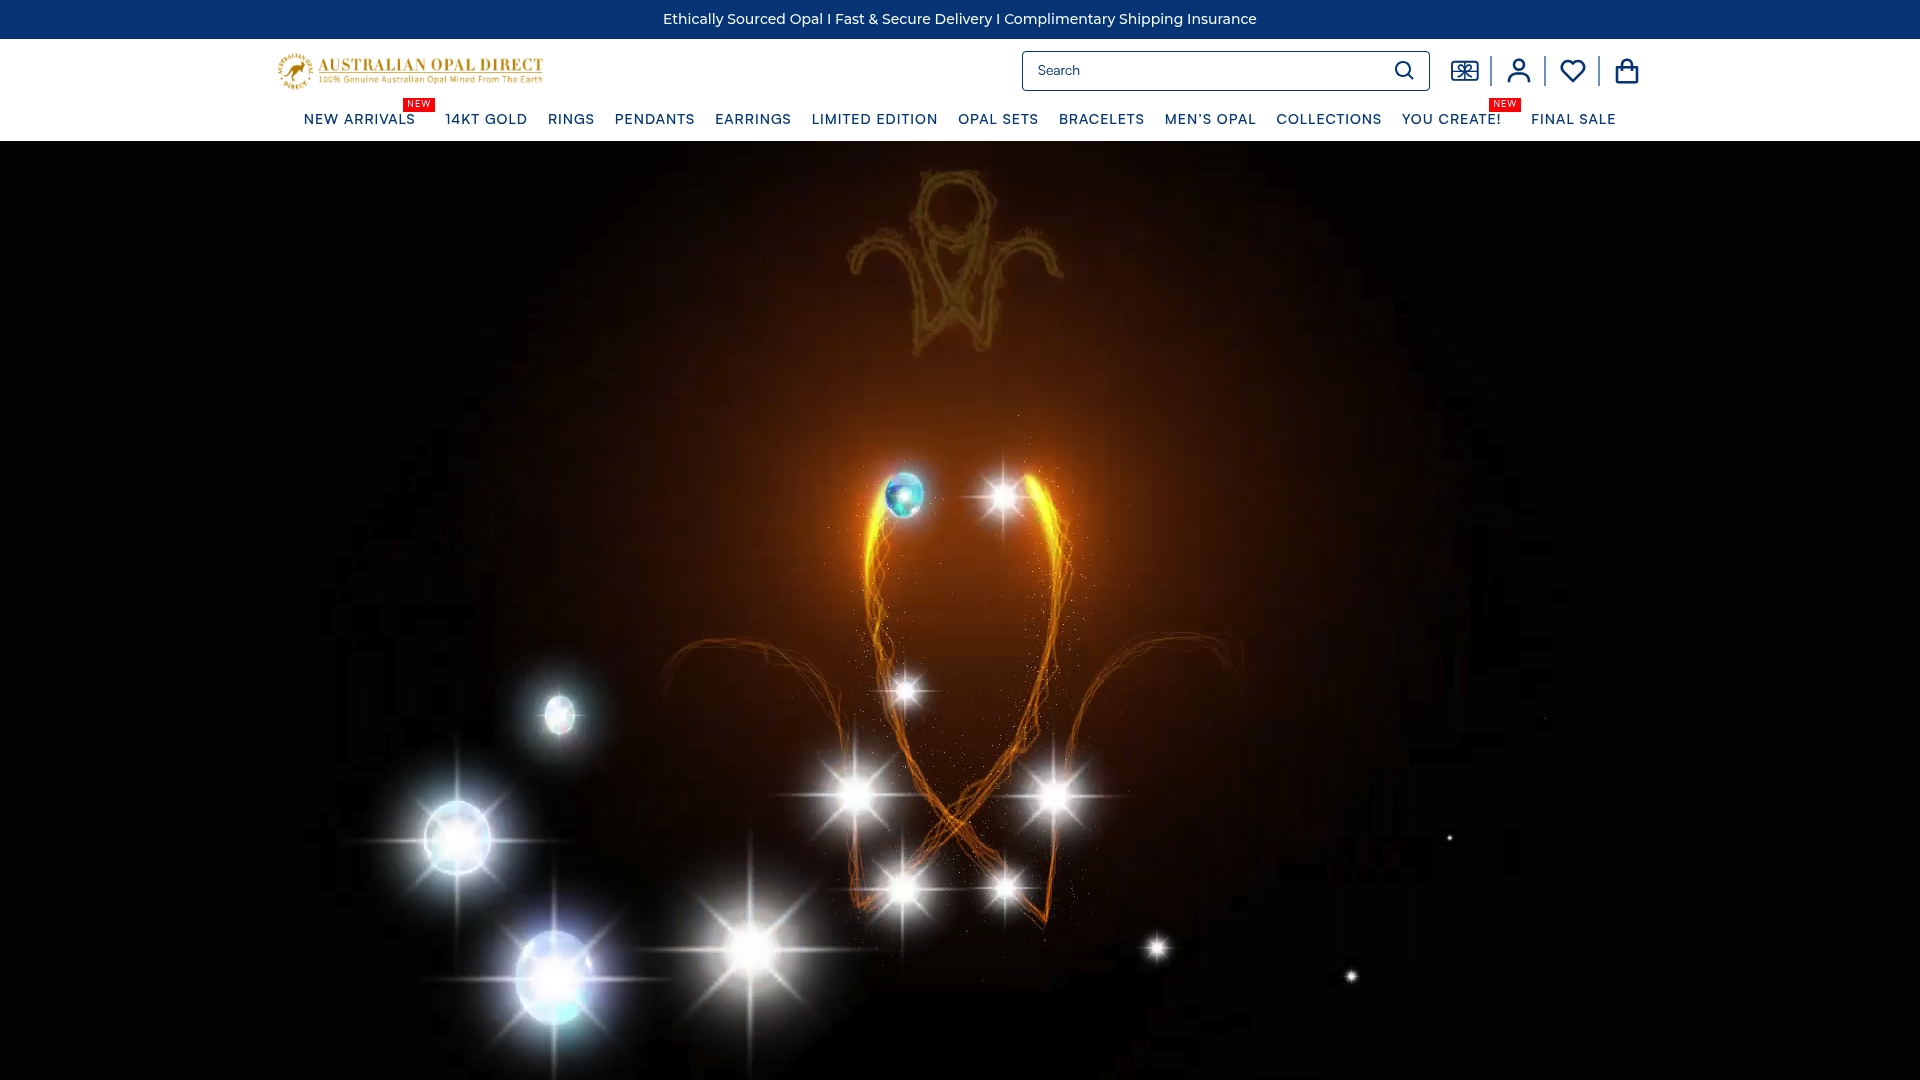Open the 14KT Gold menu
The width and height of the screenshot is (1920, 1080).
(x=486, y=119)
